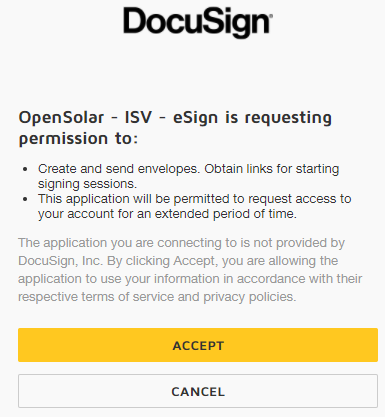The height and width of the screenshot is (417, 385).
Task: Click the ACCEPT button to grant permission
Action: pos(198,345)
